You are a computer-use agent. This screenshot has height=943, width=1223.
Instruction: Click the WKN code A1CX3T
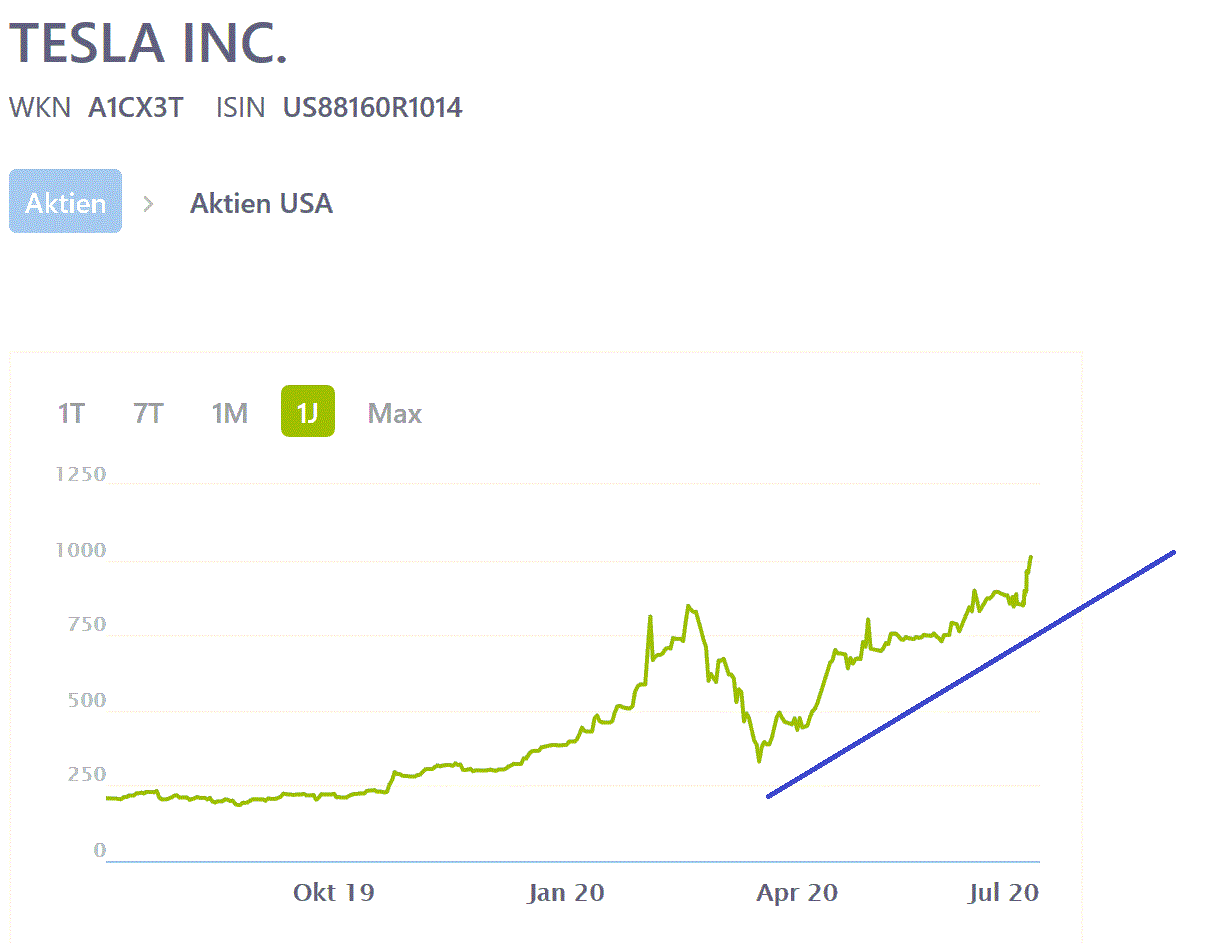(x=135, y=108)
